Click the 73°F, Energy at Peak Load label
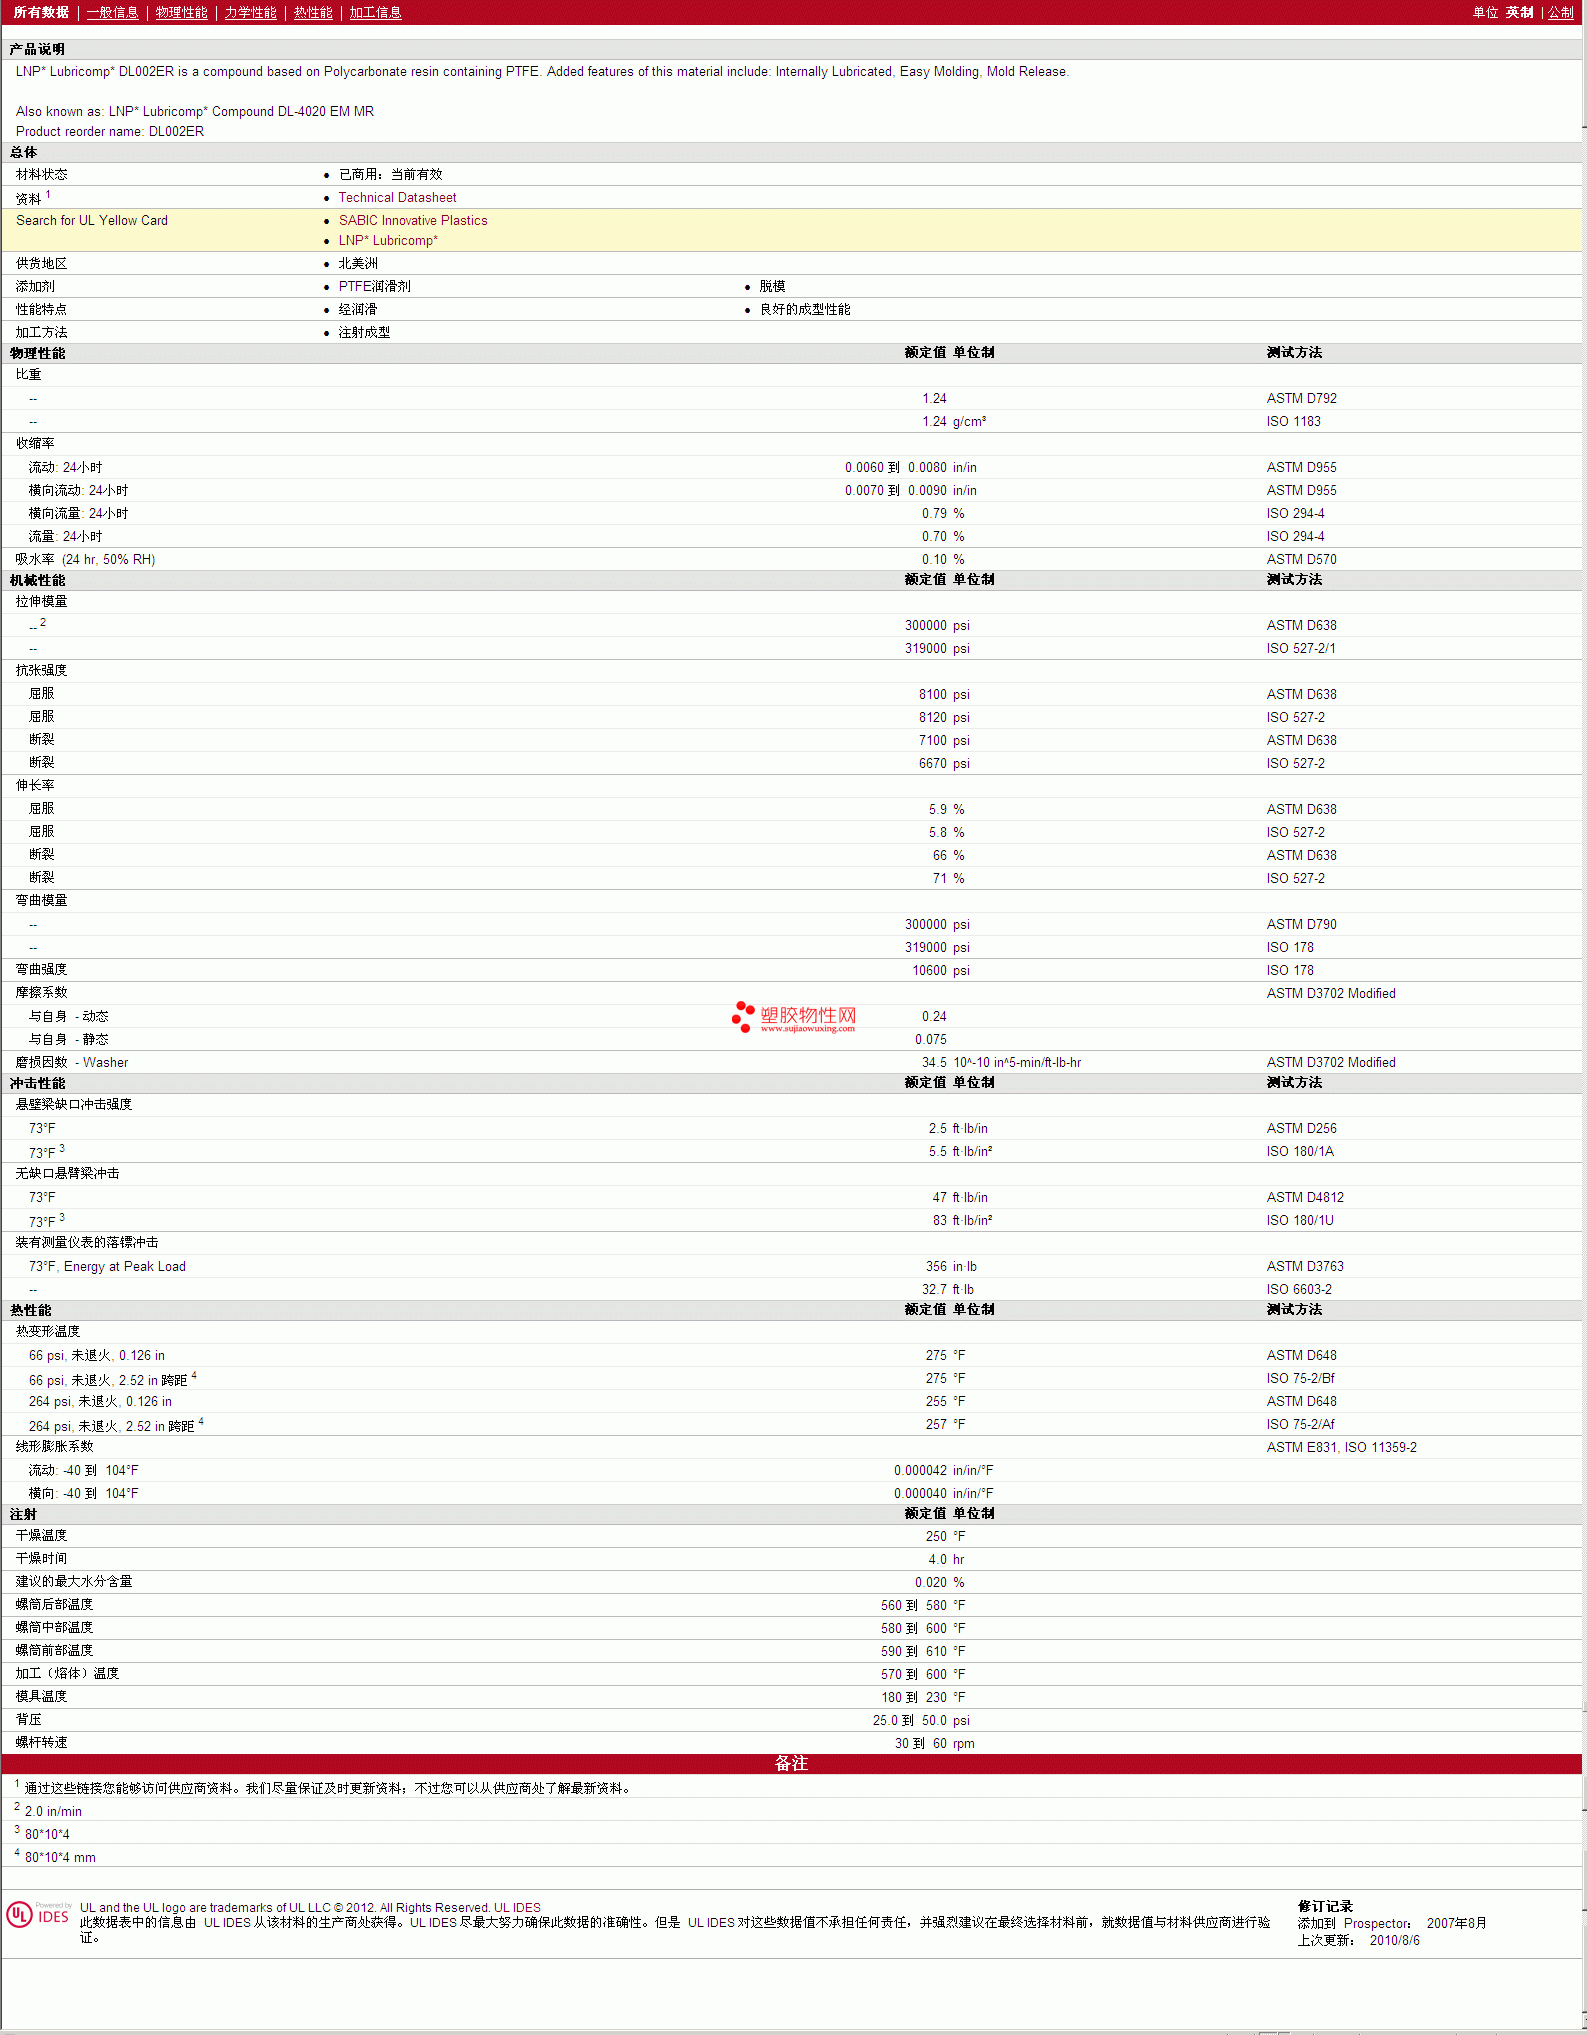This screenshot has width=1587, height=2035. coord(107,1266)
